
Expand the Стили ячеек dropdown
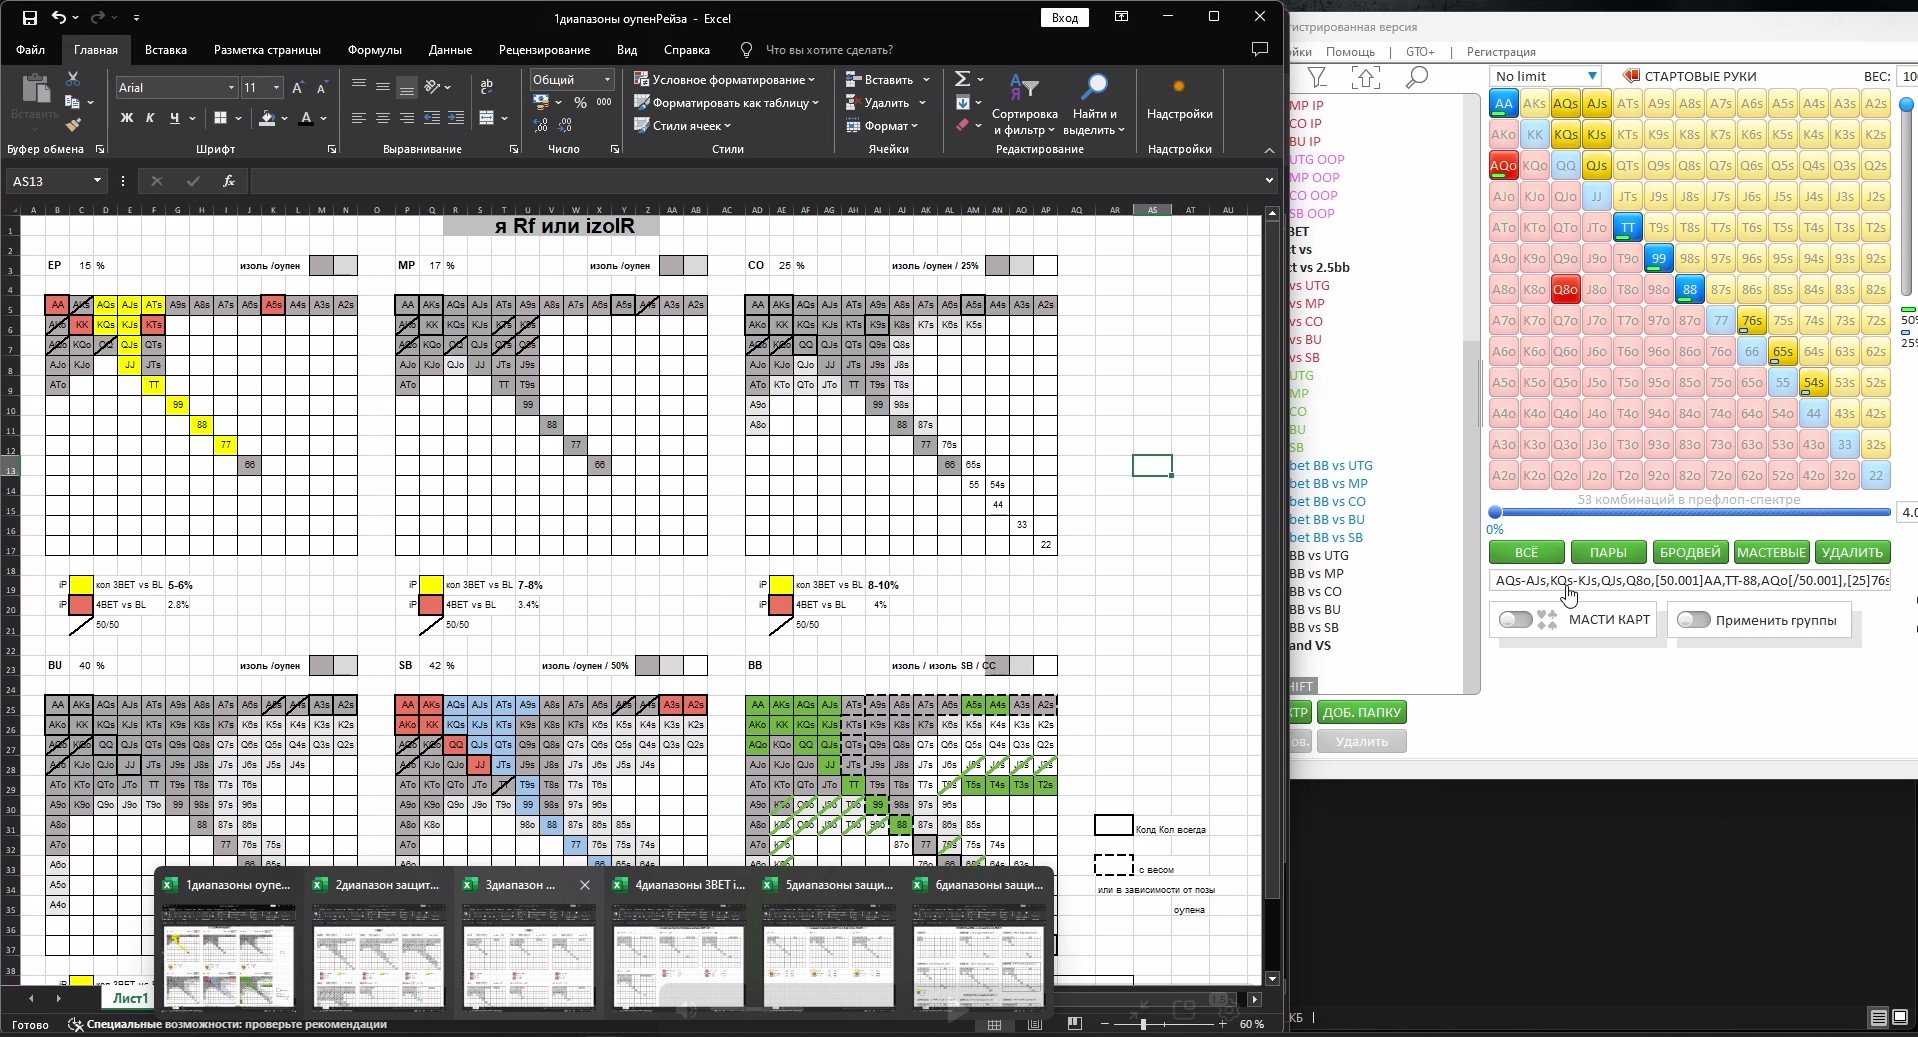(x=683, y=125)
